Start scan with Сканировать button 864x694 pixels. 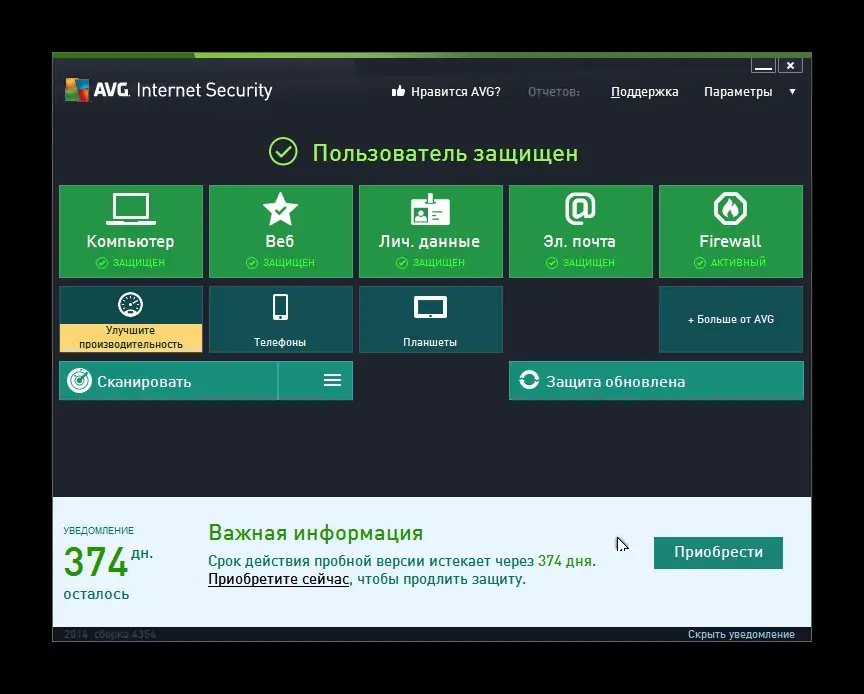click(x=169, y=380)
